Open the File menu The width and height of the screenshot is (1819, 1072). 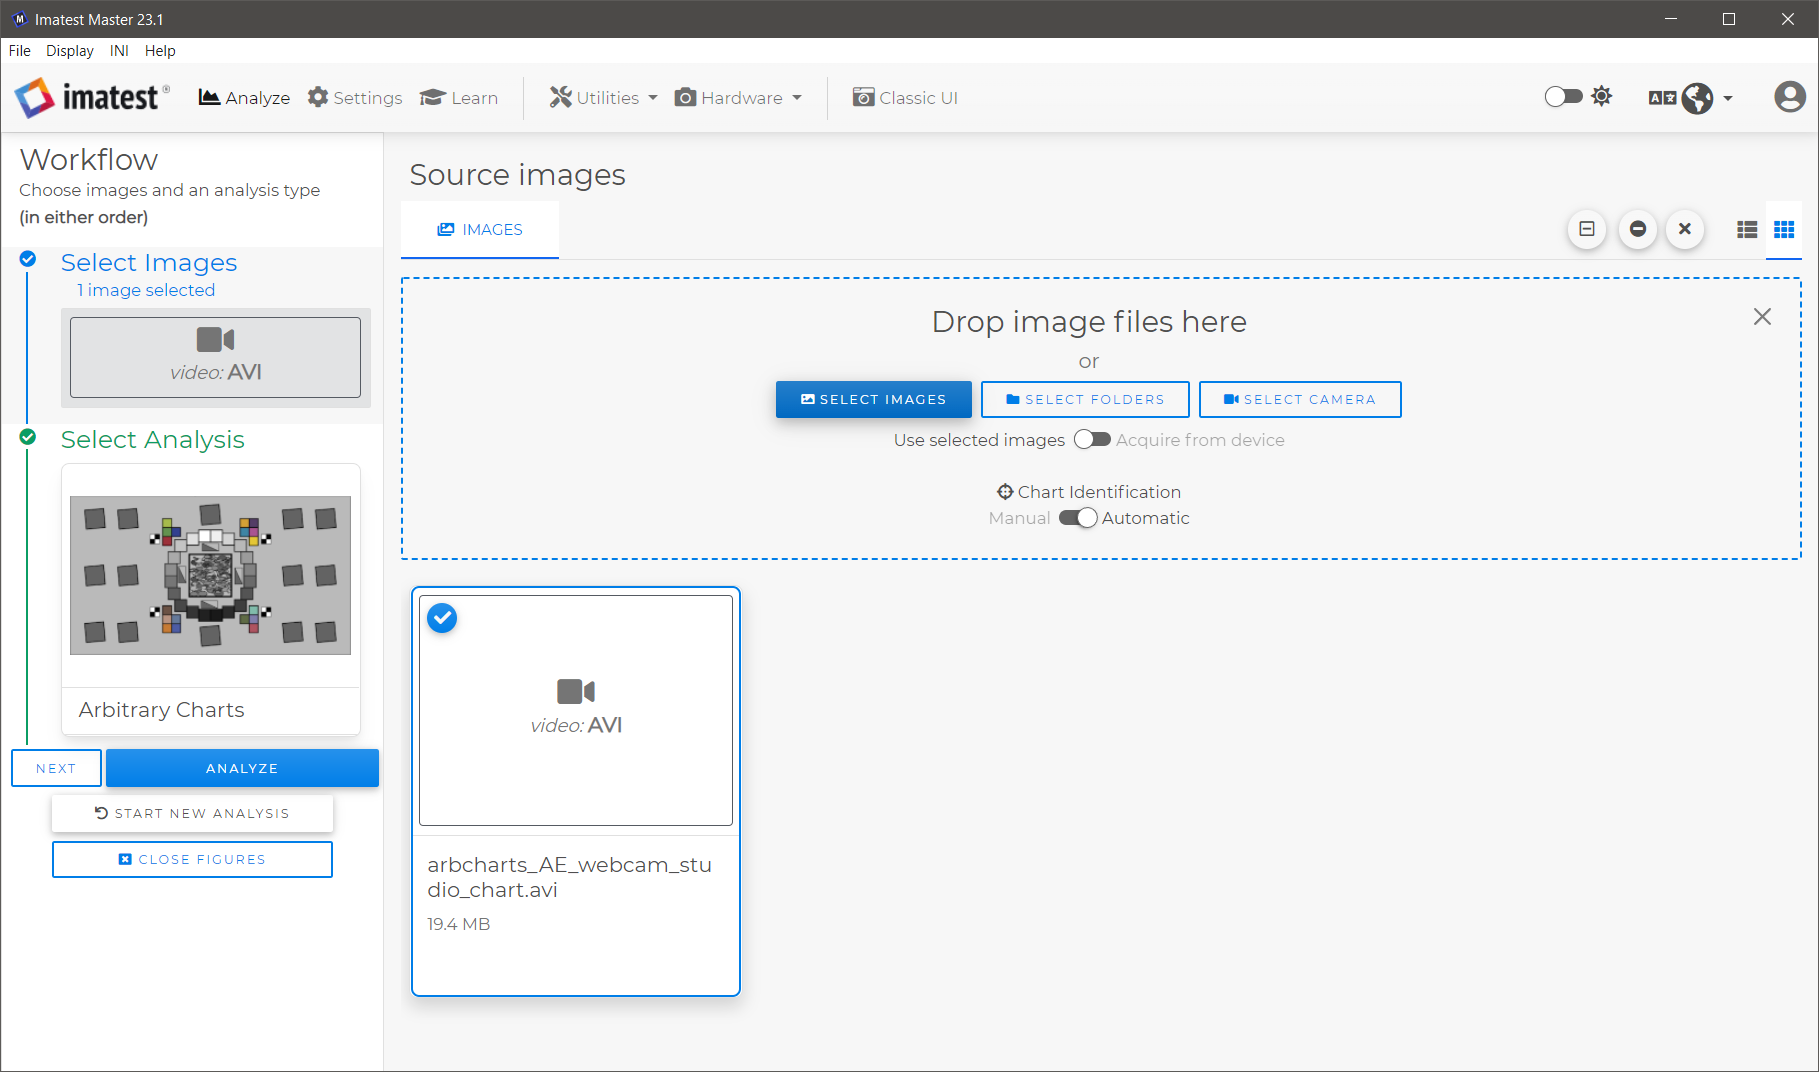point(20,51)
